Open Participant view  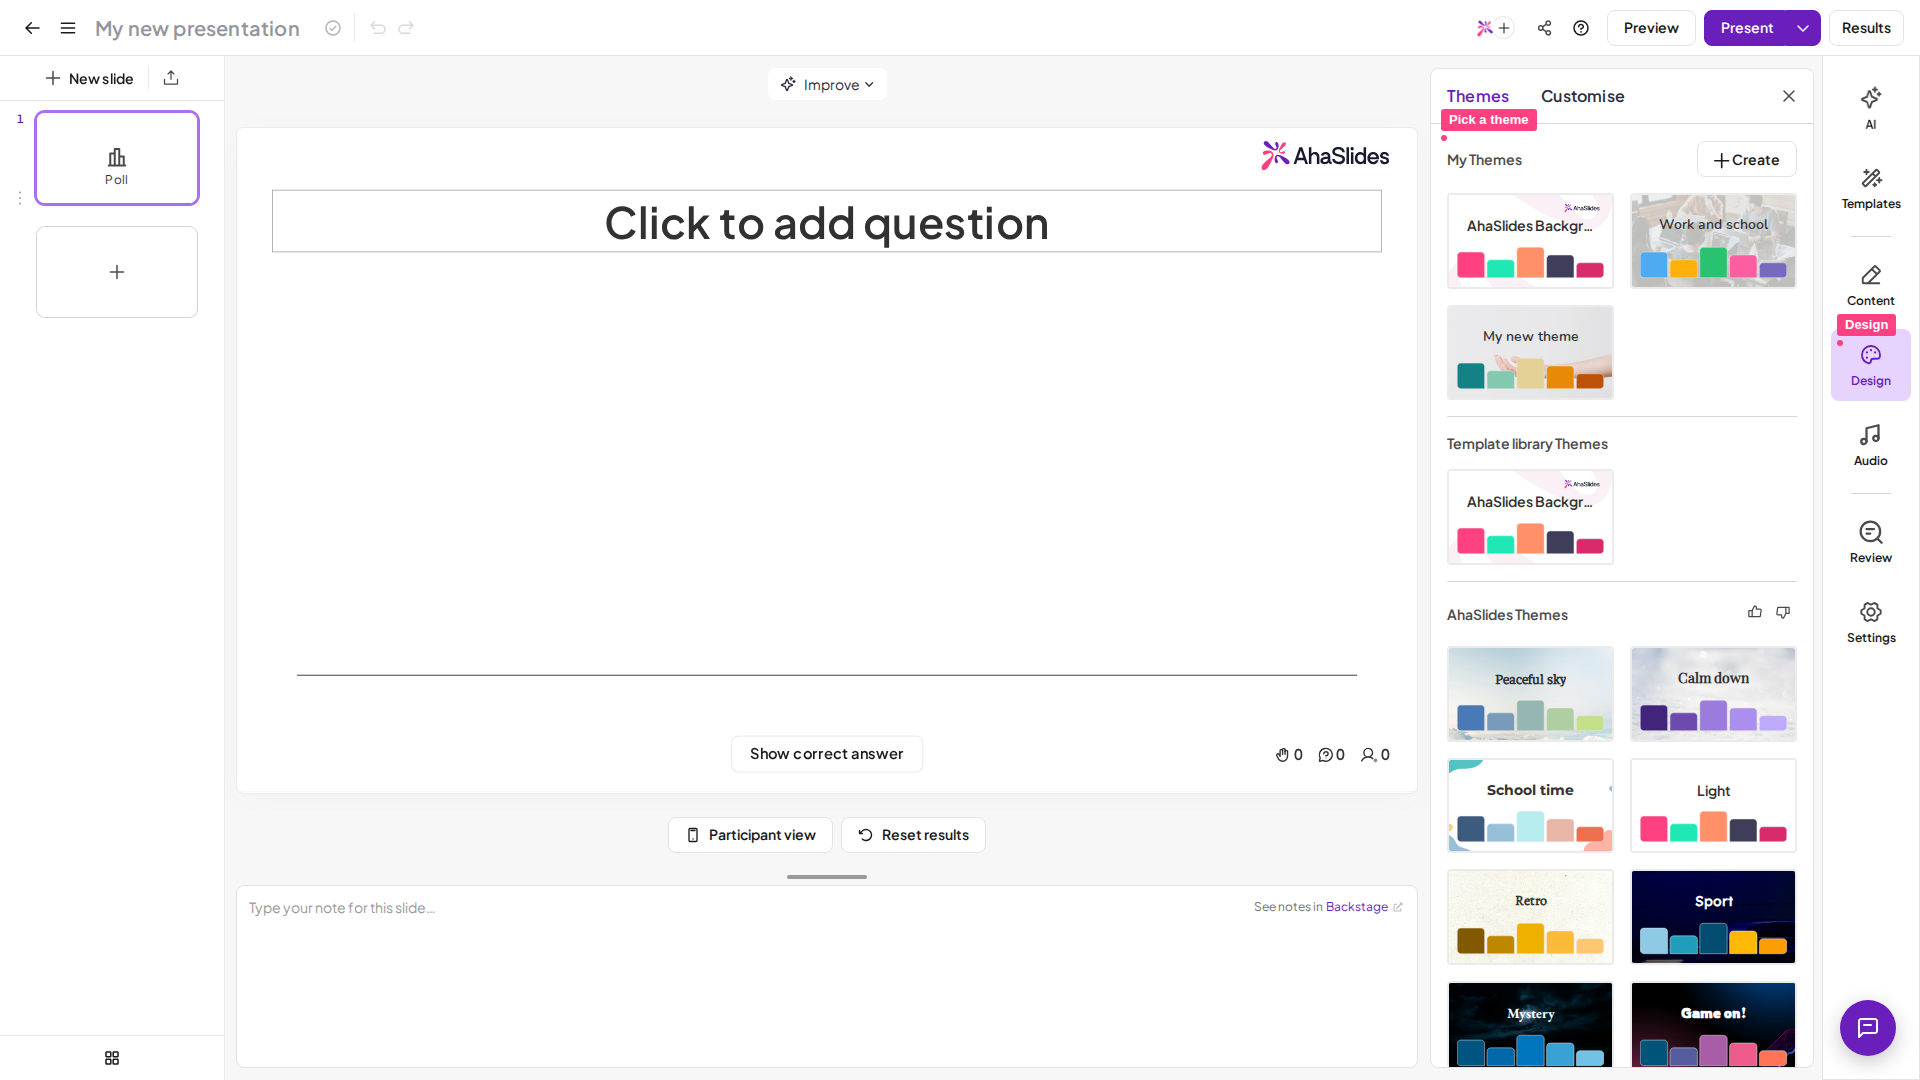[x=750, y=835]
